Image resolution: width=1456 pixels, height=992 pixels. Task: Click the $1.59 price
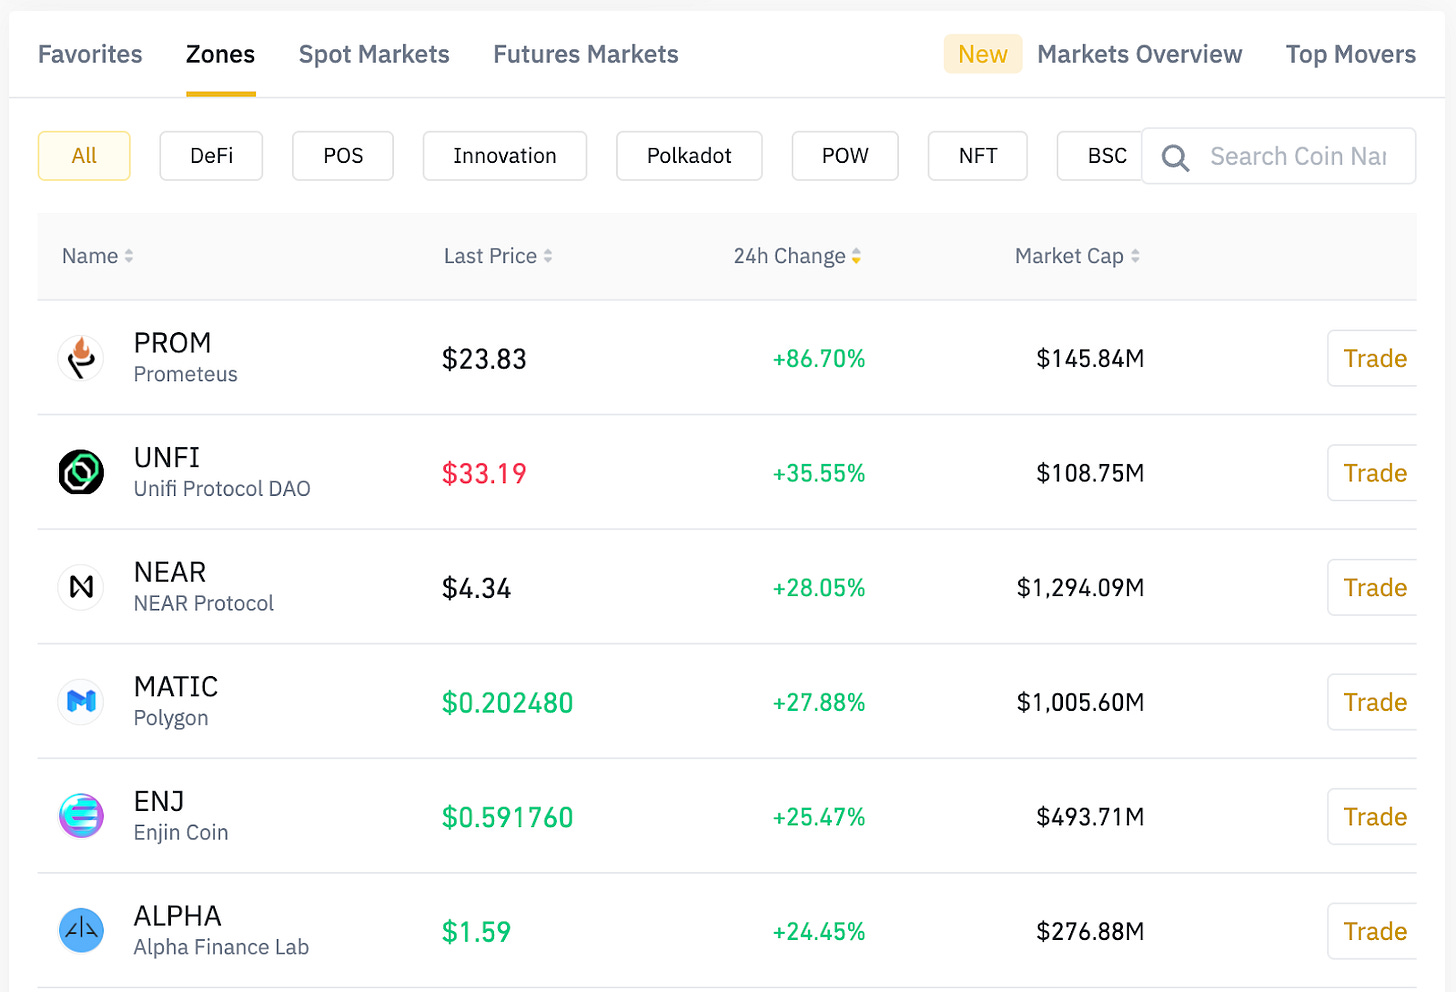(x=476, y=932)
